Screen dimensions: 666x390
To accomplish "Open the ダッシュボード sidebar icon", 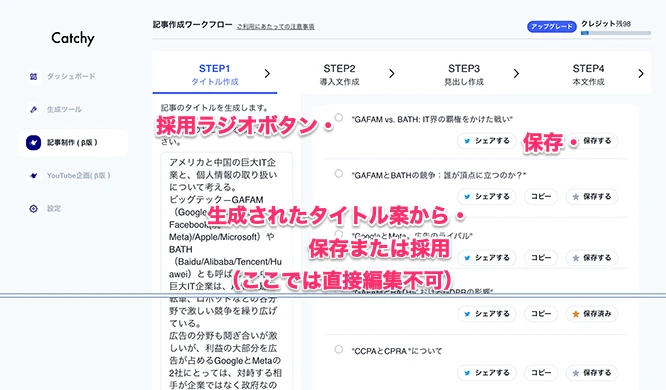I will click(x=34, y=76).
